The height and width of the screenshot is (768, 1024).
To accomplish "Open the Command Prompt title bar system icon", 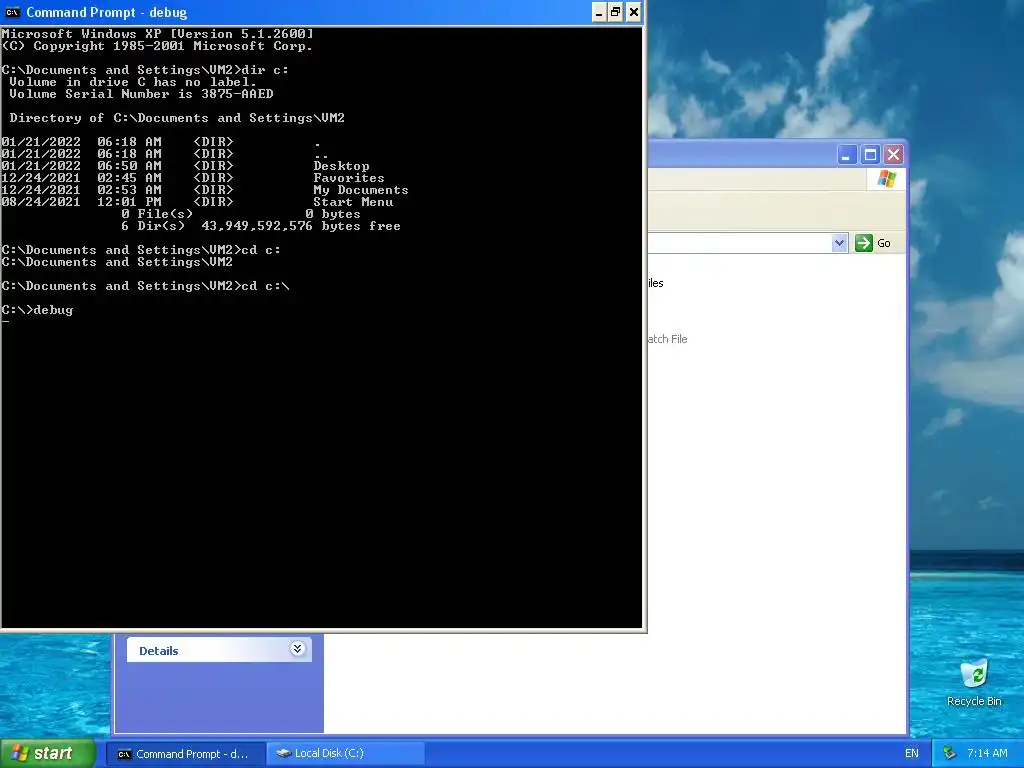I will [12, 12].
